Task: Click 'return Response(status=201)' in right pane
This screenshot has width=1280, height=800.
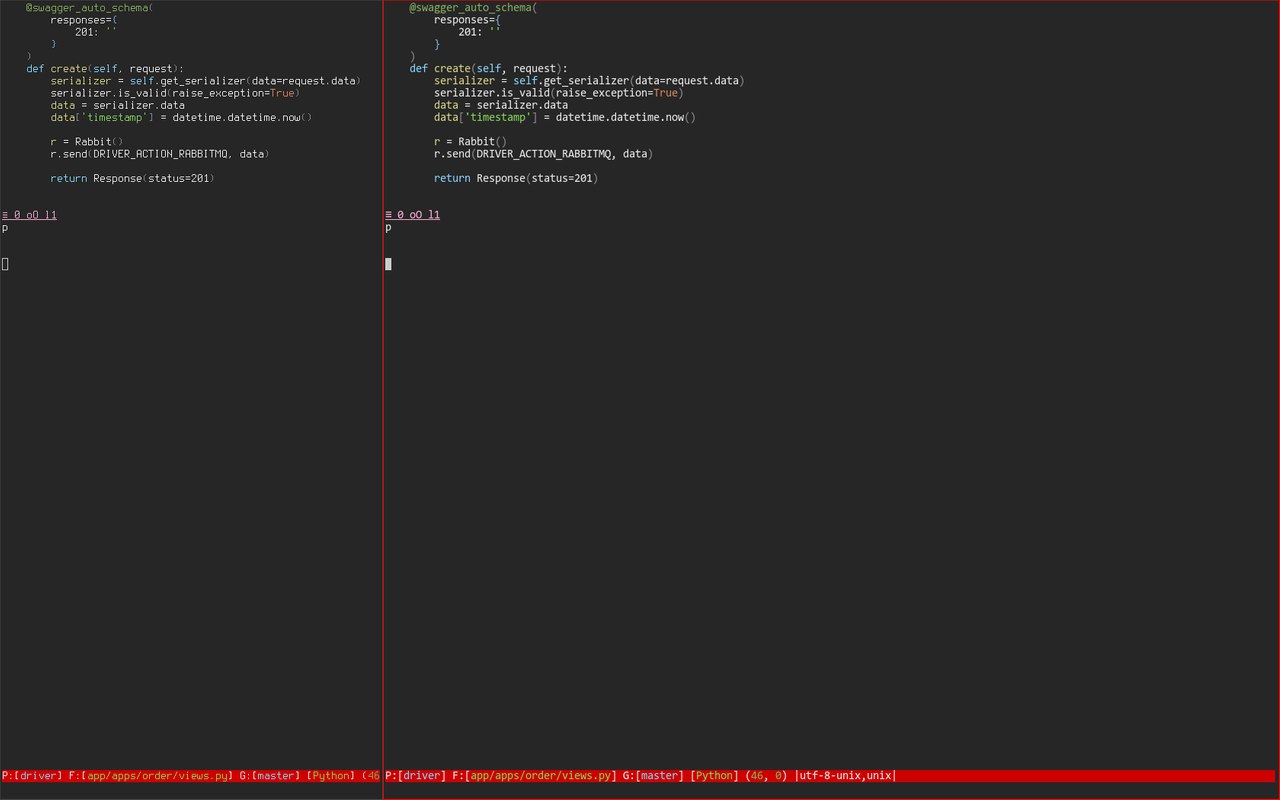Action: point(516,178)
